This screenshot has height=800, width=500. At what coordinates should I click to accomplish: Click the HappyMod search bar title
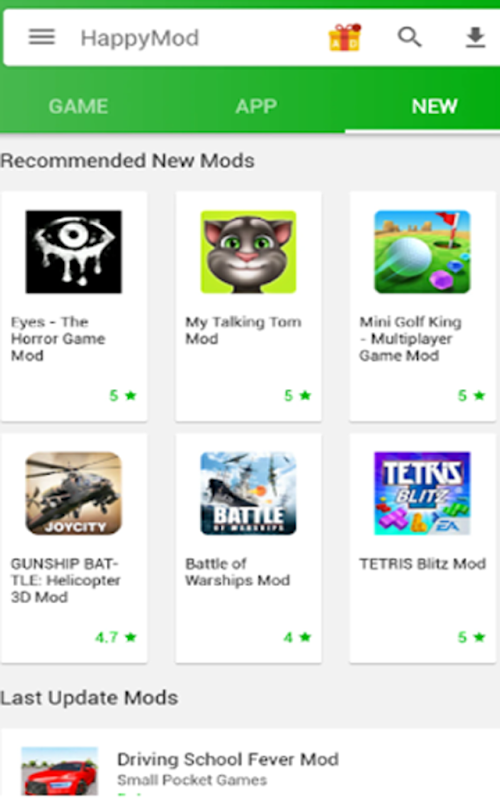140,38
